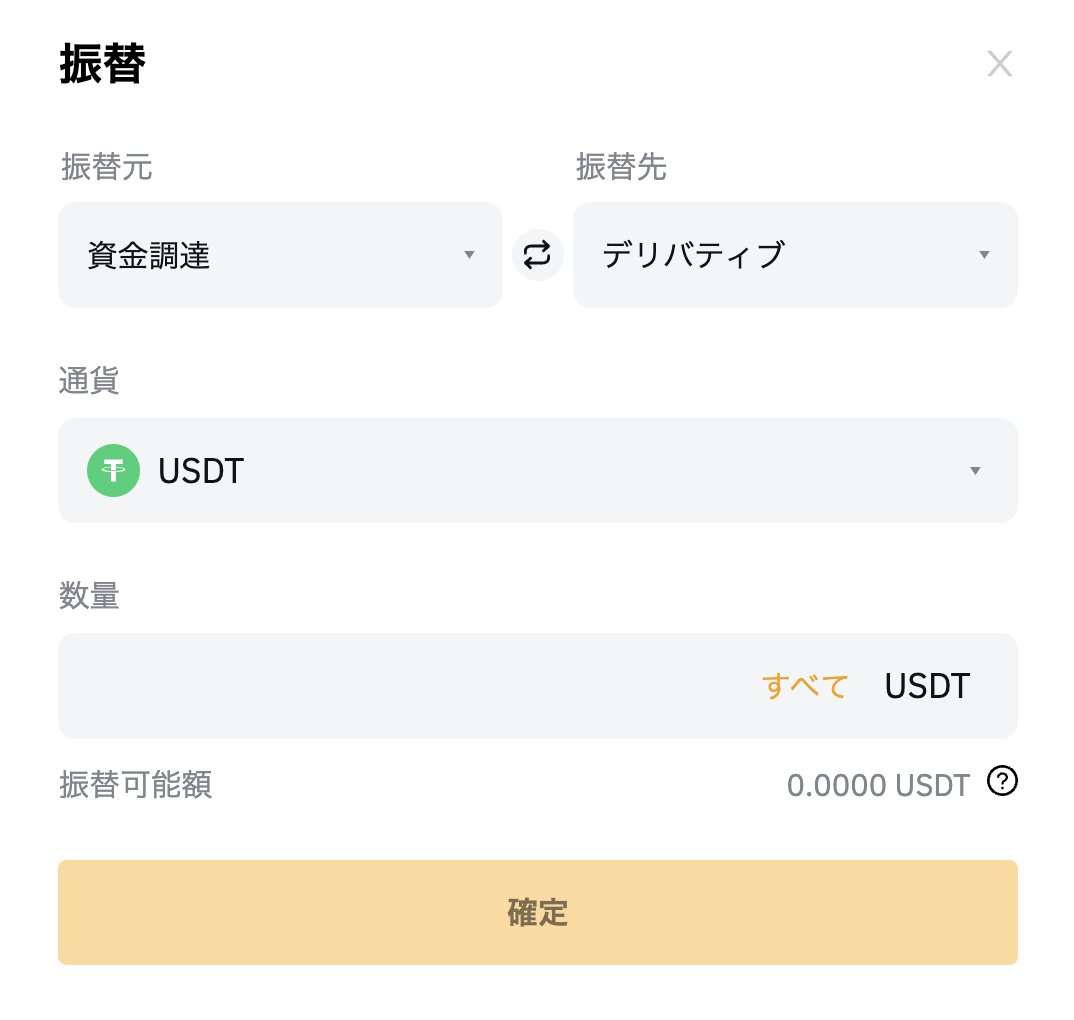Screen dimensions: 1074x1020
Task: Click the green Tether coin icon
Action: click(x=114, y=471)
